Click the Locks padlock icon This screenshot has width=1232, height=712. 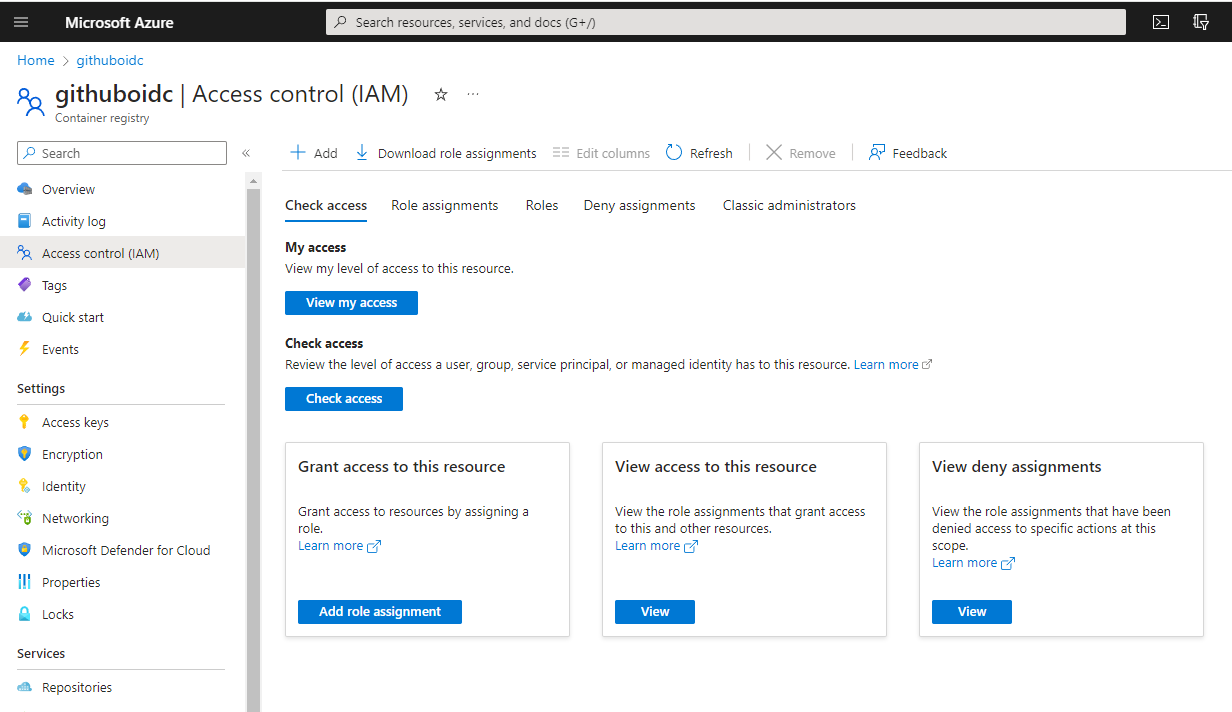[x=25, y=614]
